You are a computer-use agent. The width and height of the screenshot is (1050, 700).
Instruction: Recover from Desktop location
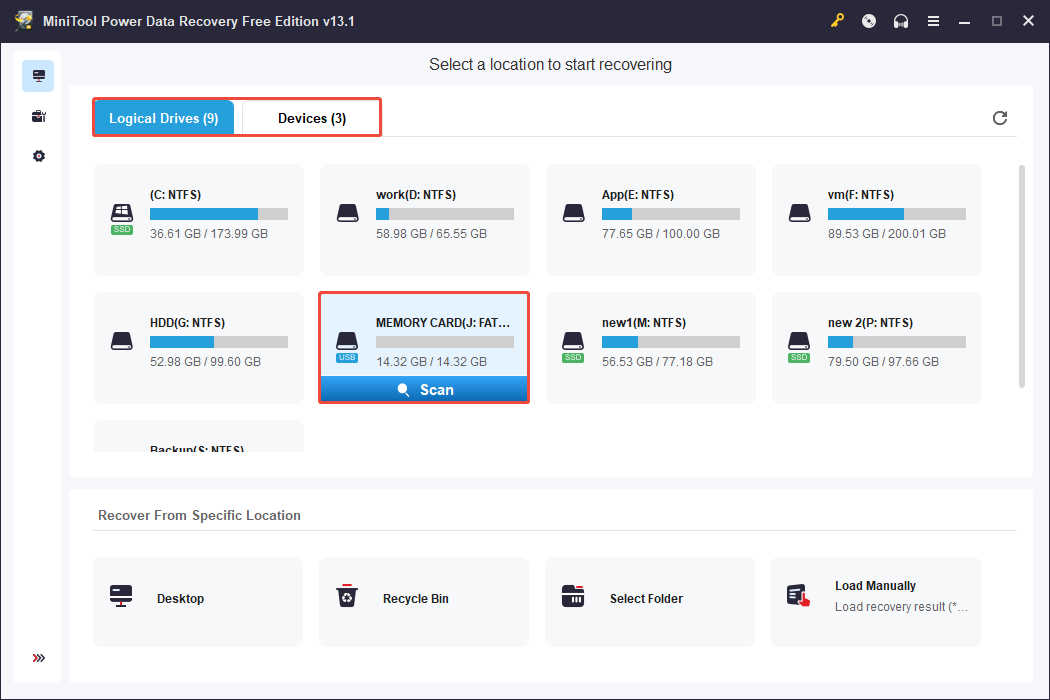click(198, 602)
